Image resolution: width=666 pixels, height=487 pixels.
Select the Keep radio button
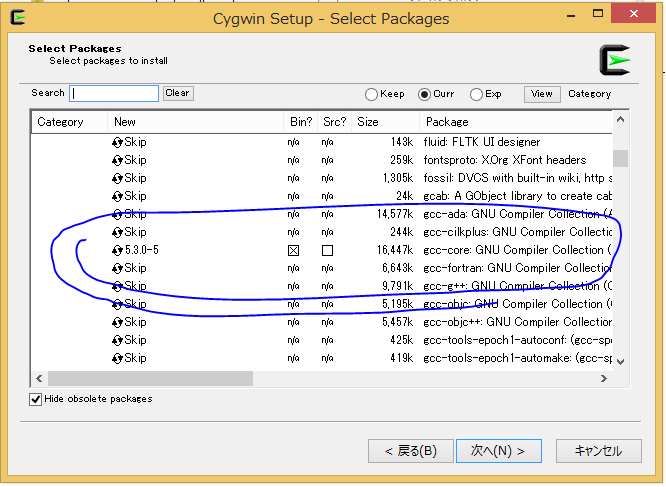tap(371, 94)
